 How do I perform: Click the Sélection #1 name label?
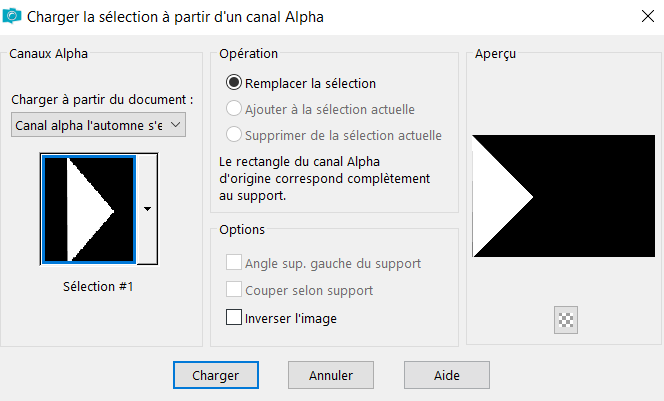[x=98, y=287]
